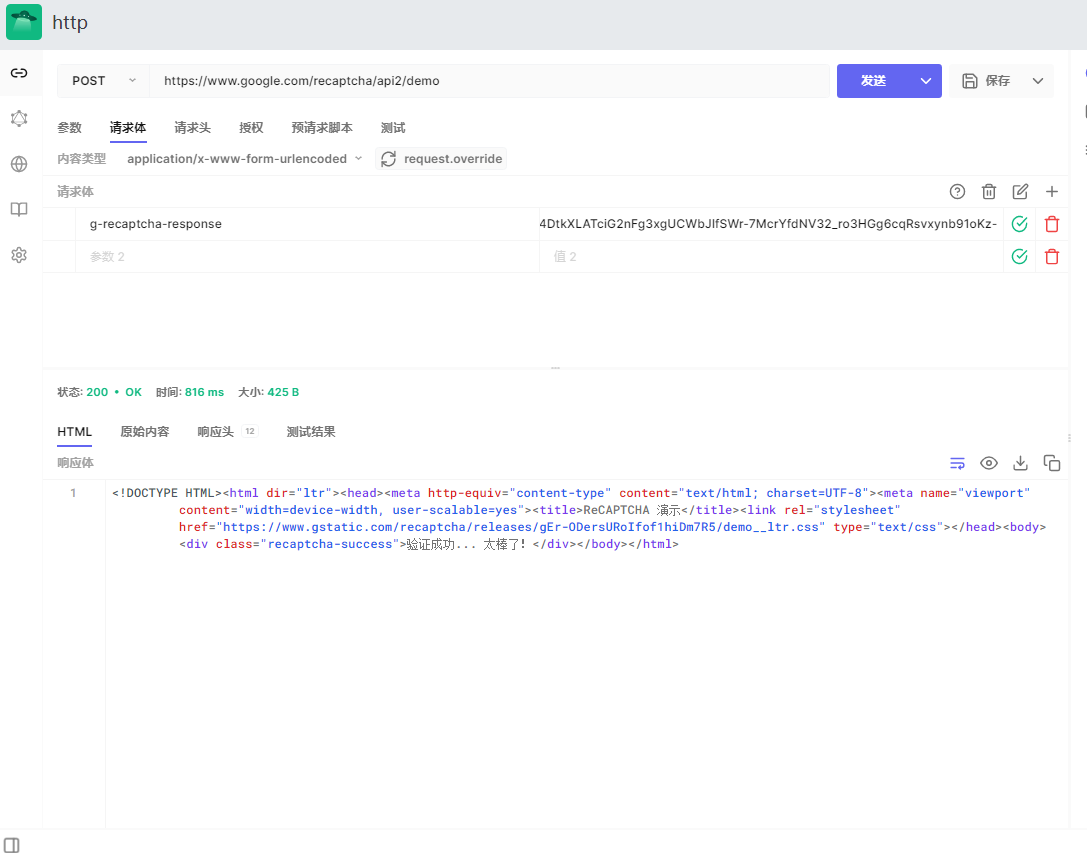The image size is (1087, 853).
Task: Open the application/x-www-form-urlencoded content type dropdown
Action: tap(244, 159)
